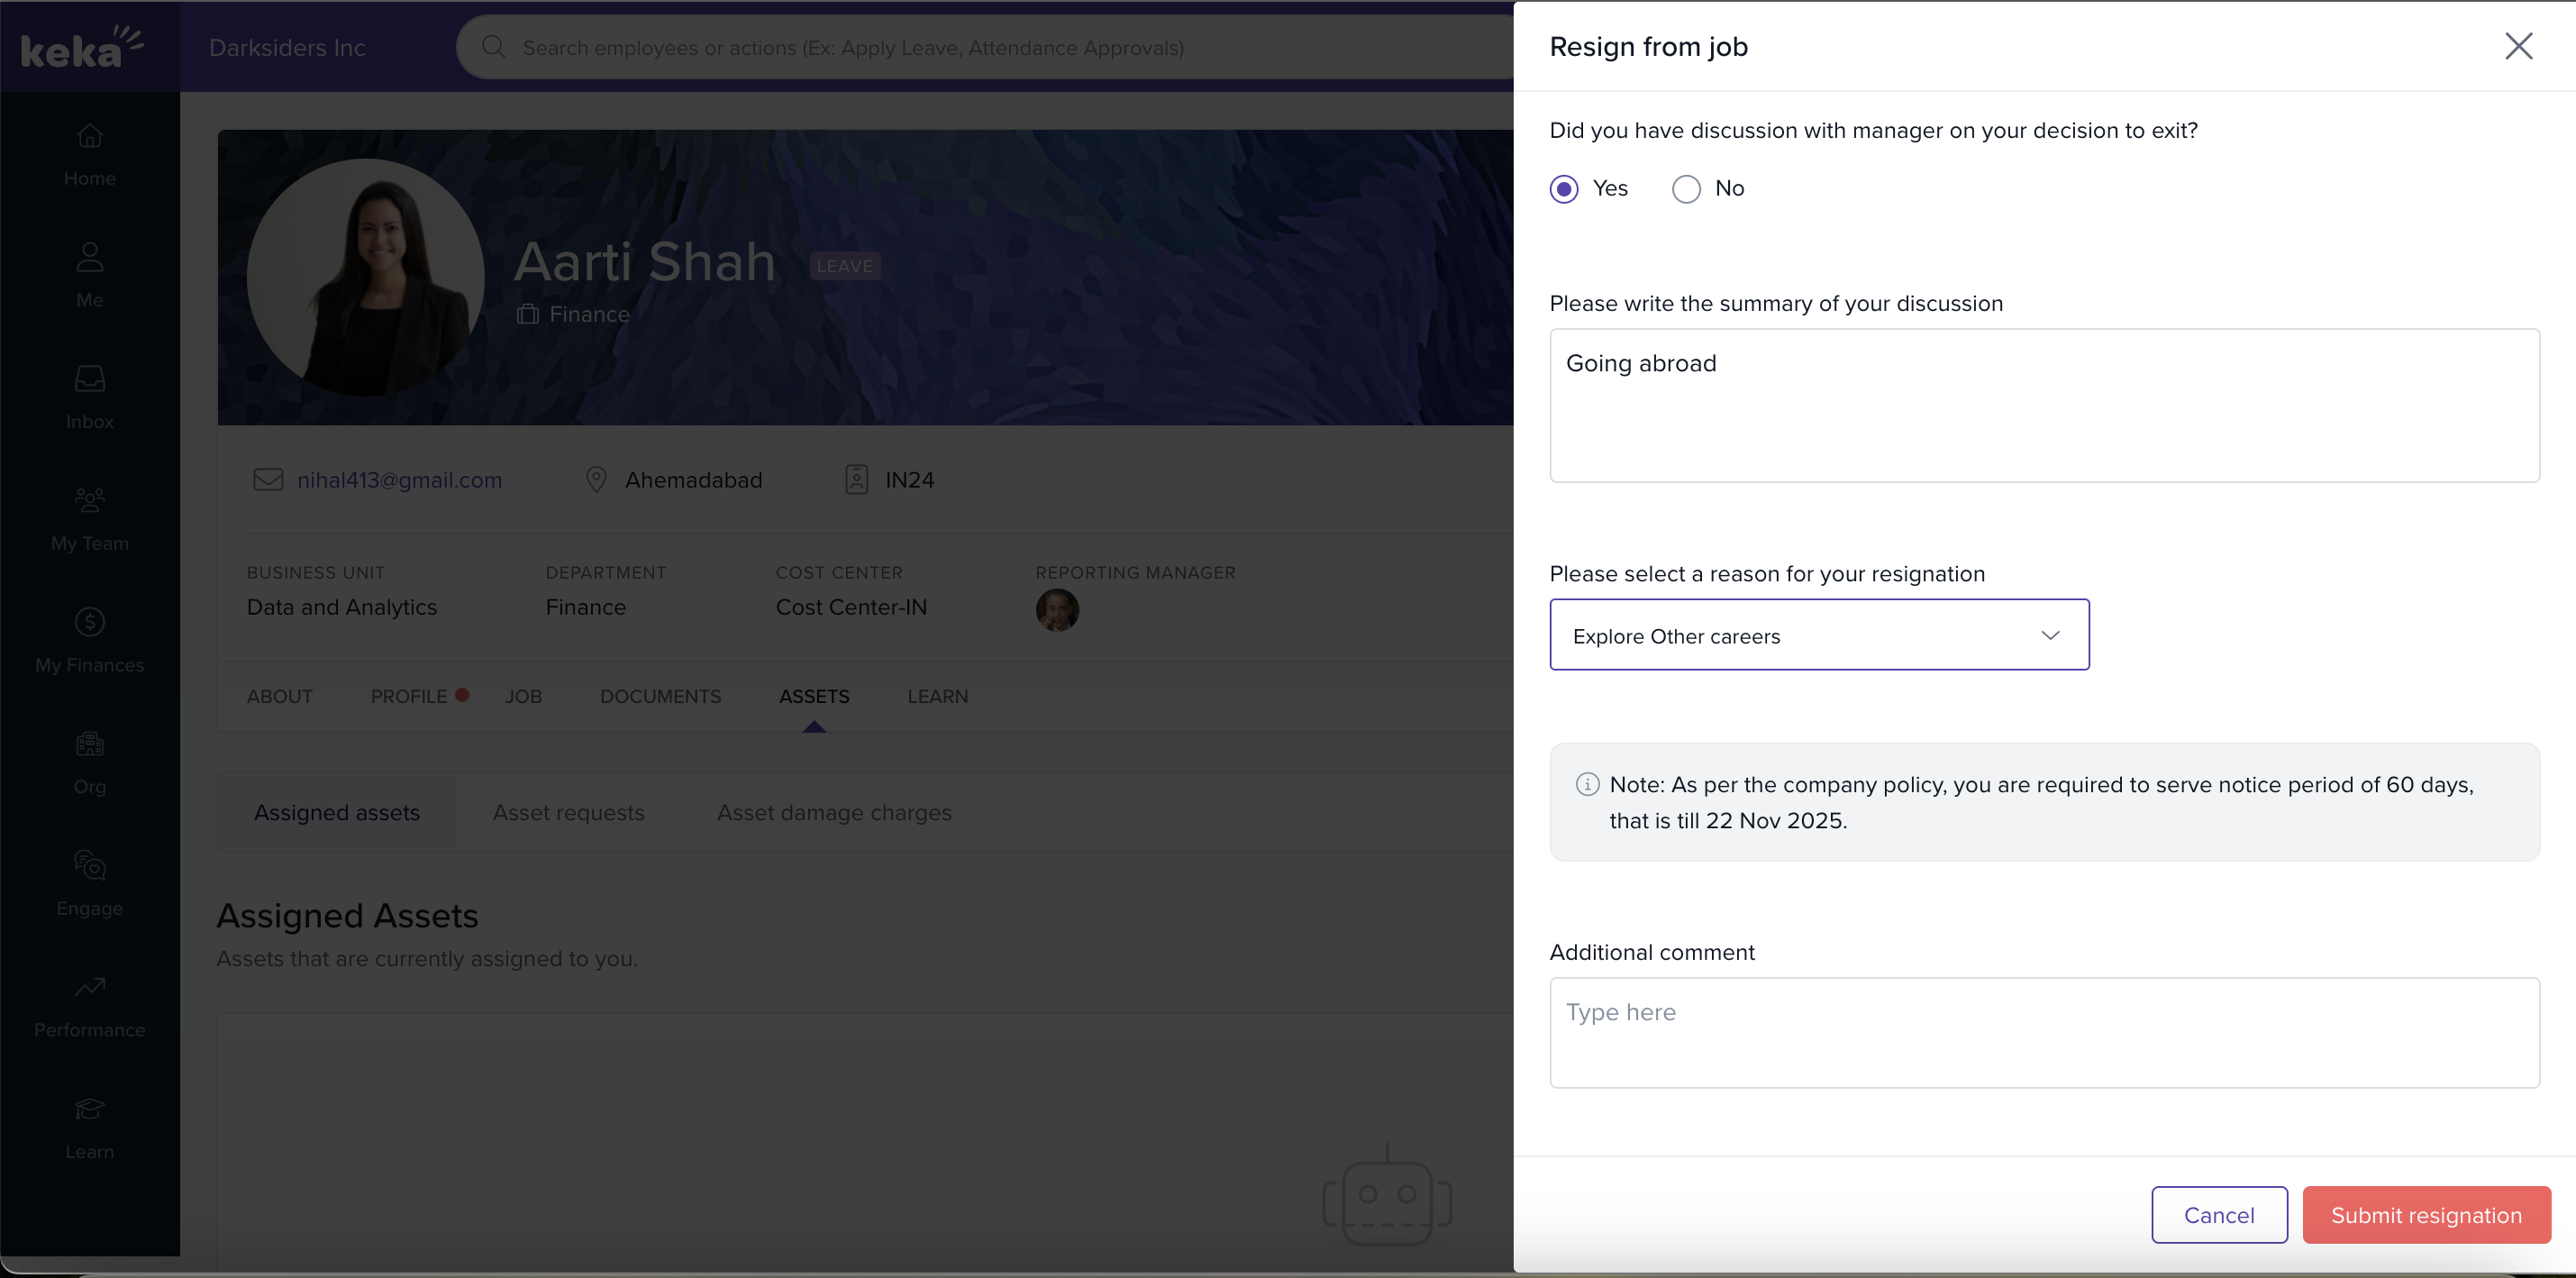Open the Asset requests tab
Viewport: 2576px width, 1278px height.
[x=568, y=812]
